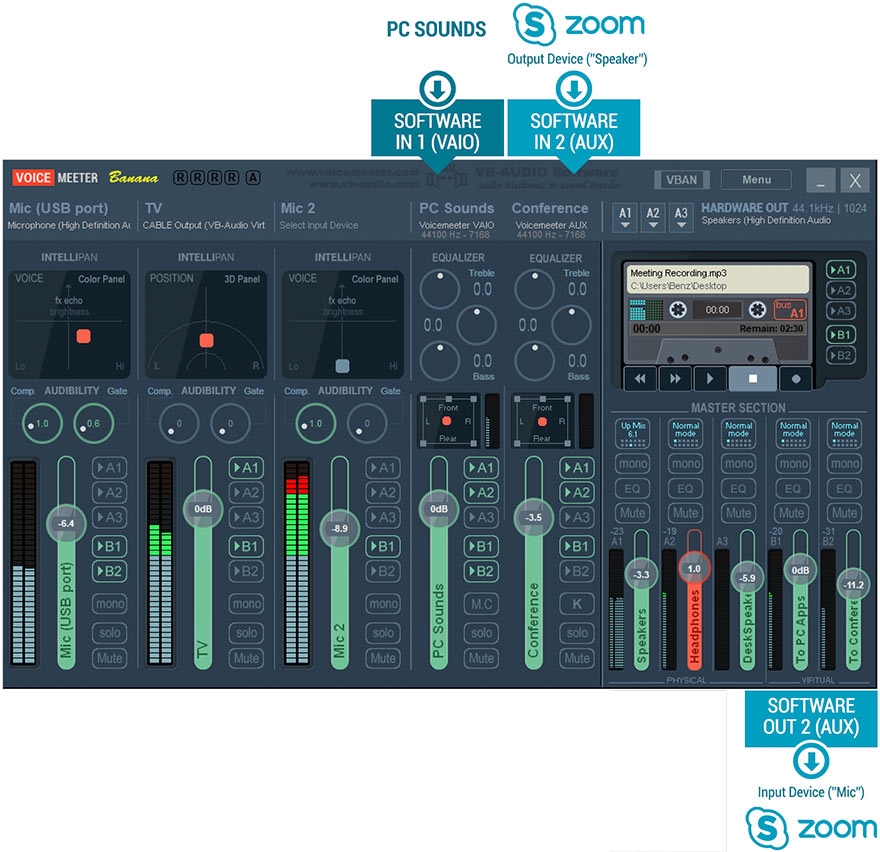Image resolution: width=880 pixels, height=852 pixels.
Task: Select input device for the Mic (USB port) strip
Action: (69, 226)
